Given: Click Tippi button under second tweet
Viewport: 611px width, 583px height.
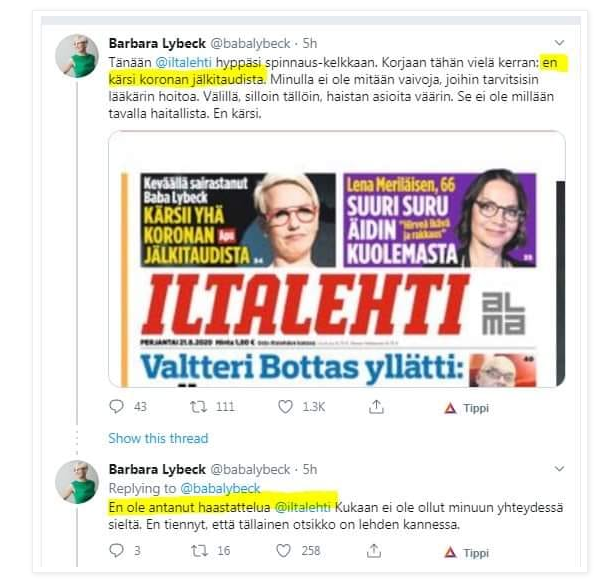Looking at the screenshot, I should 466,553.
